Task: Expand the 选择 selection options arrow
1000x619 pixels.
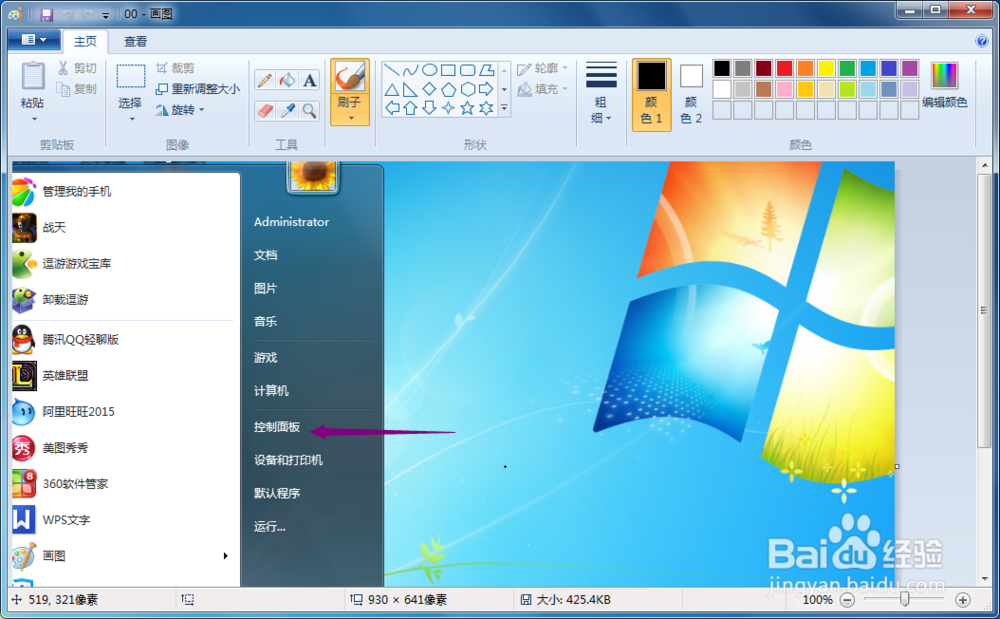Action: (131, 119)
